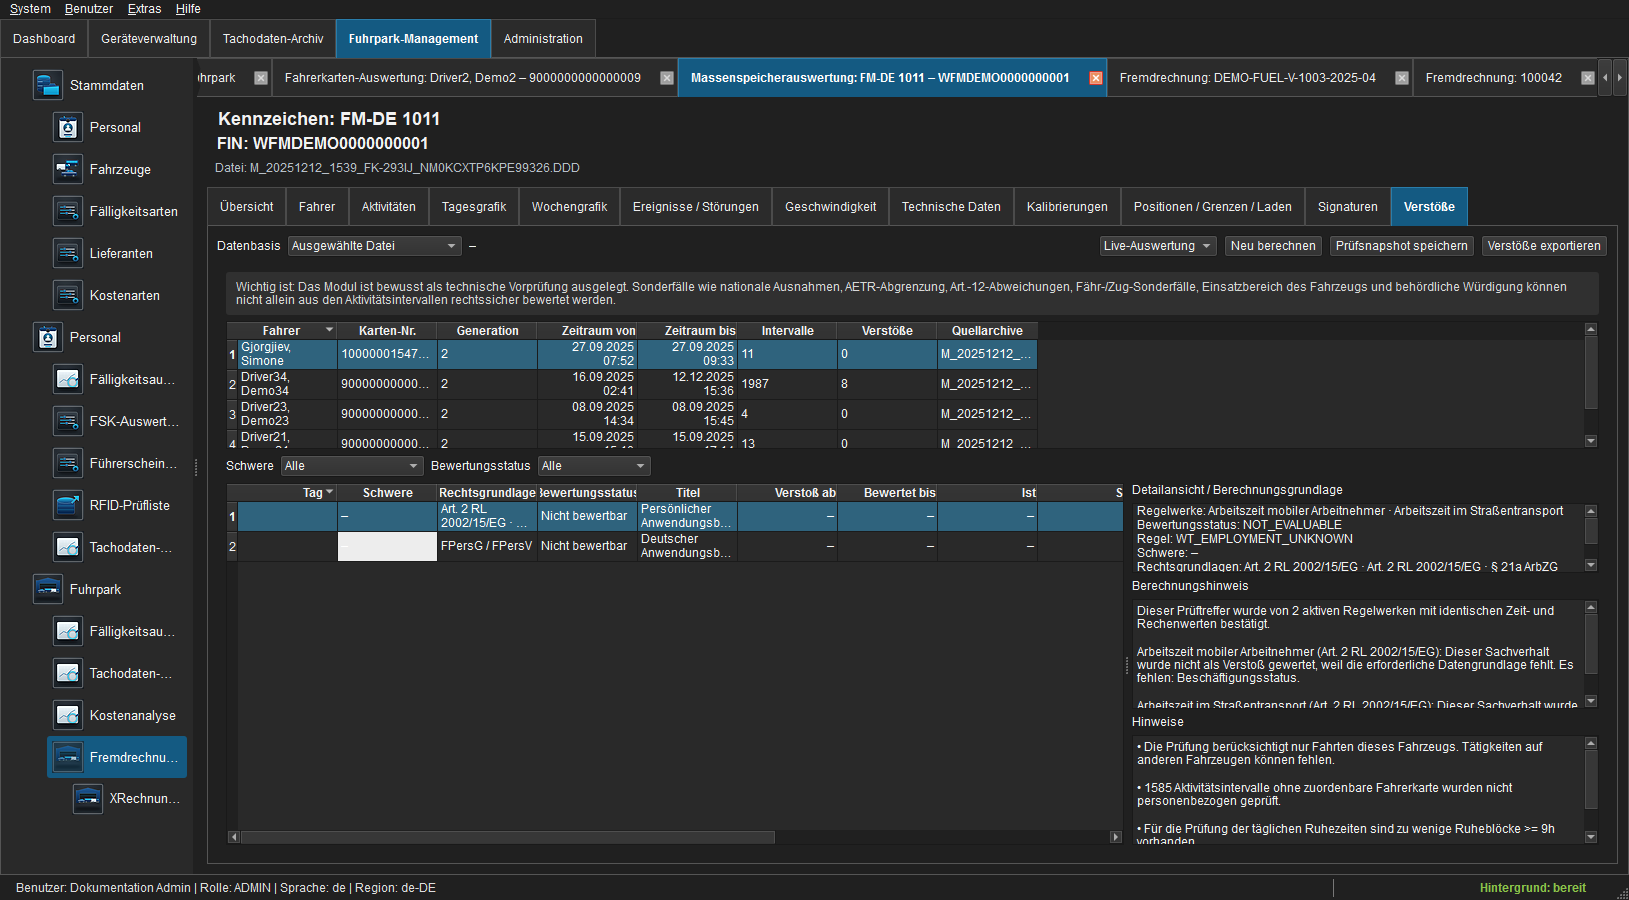The width and height of the screenshot is (1629, 900).
Task: Open the Datenbasis dropdown
Action: point(374,246)
